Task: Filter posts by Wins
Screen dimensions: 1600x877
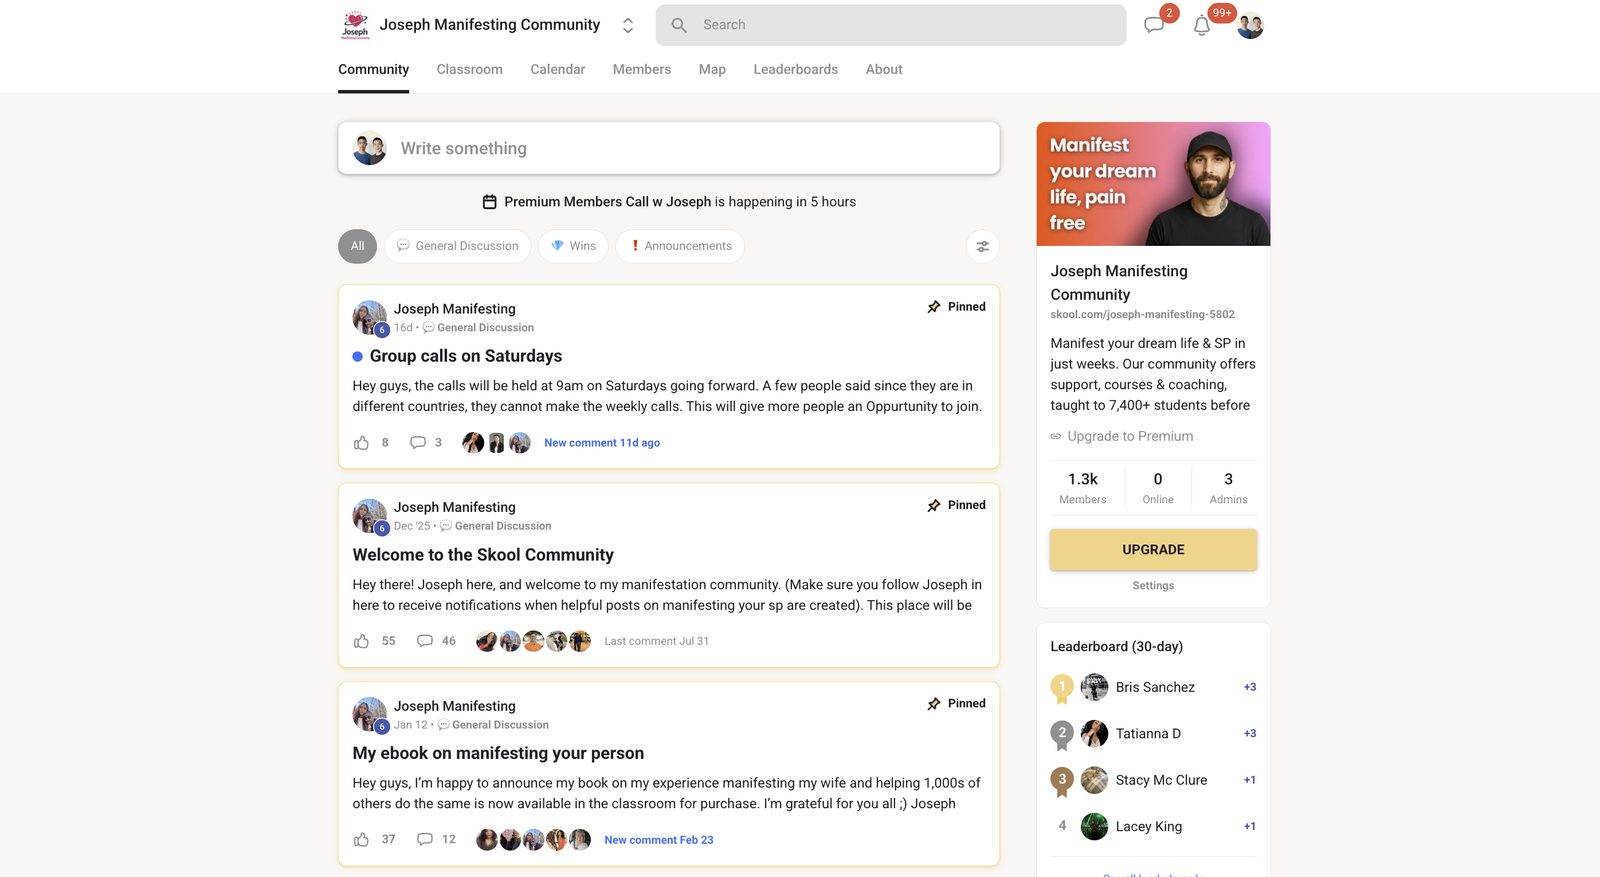Action: pos(573,246)
